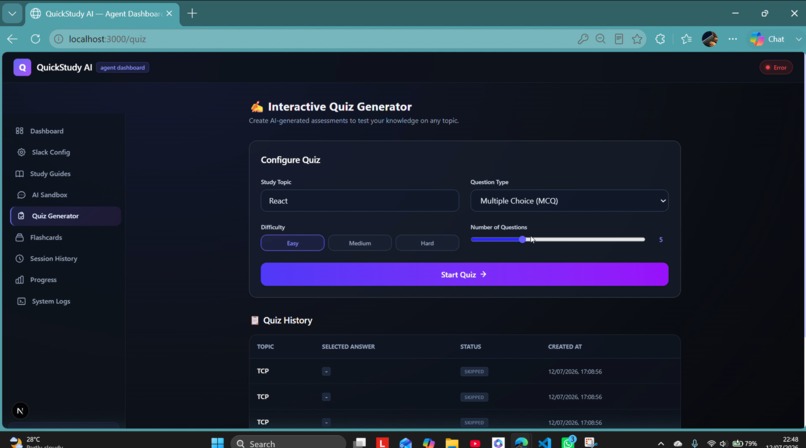Click the QuickStudy AI logo icon
Viewport: 806px width, 448px height.
(x=22, y=67)
